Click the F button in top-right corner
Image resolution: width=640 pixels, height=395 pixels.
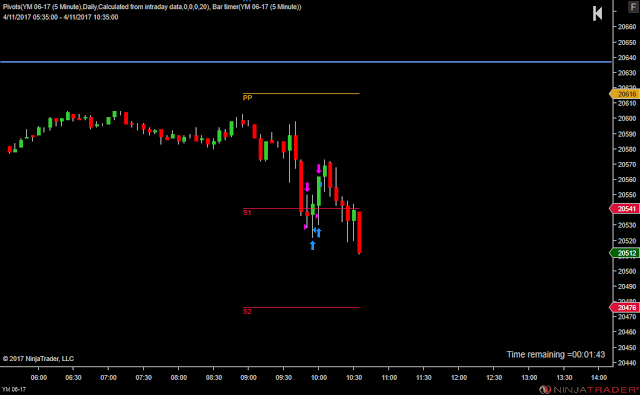coord(633,7)
